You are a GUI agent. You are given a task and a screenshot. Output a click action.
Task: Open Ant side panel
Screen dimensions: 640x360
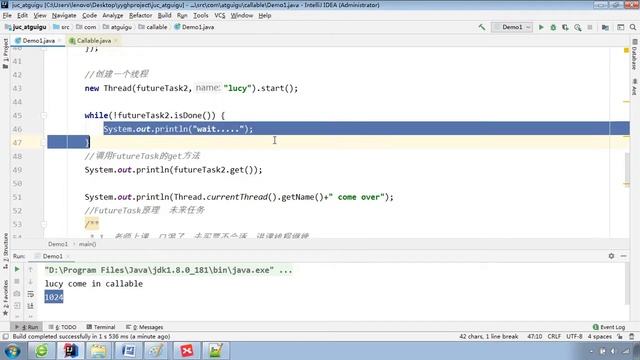[634, 86]
